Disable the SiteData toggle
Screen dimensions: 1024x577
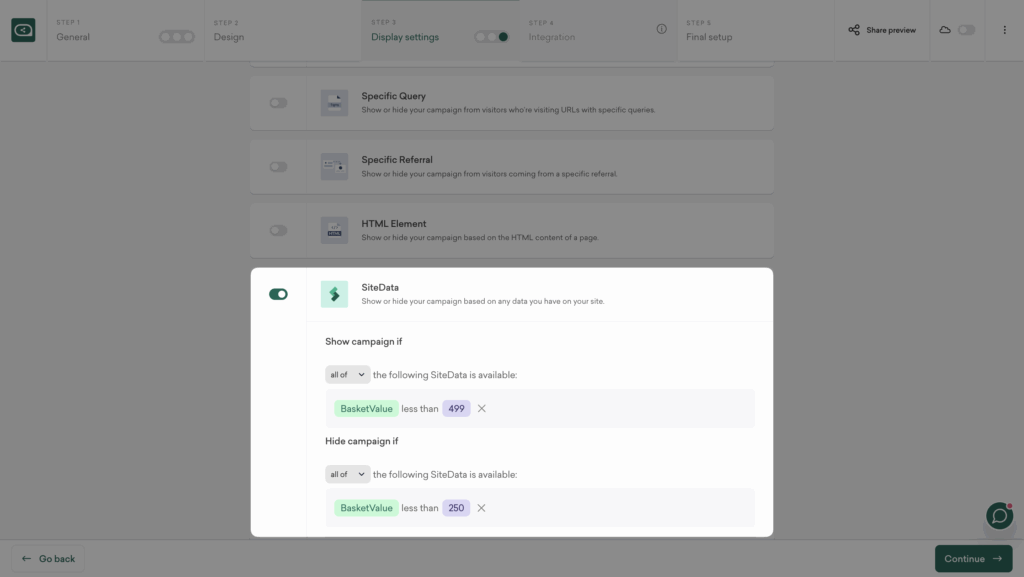coord(277,294)
